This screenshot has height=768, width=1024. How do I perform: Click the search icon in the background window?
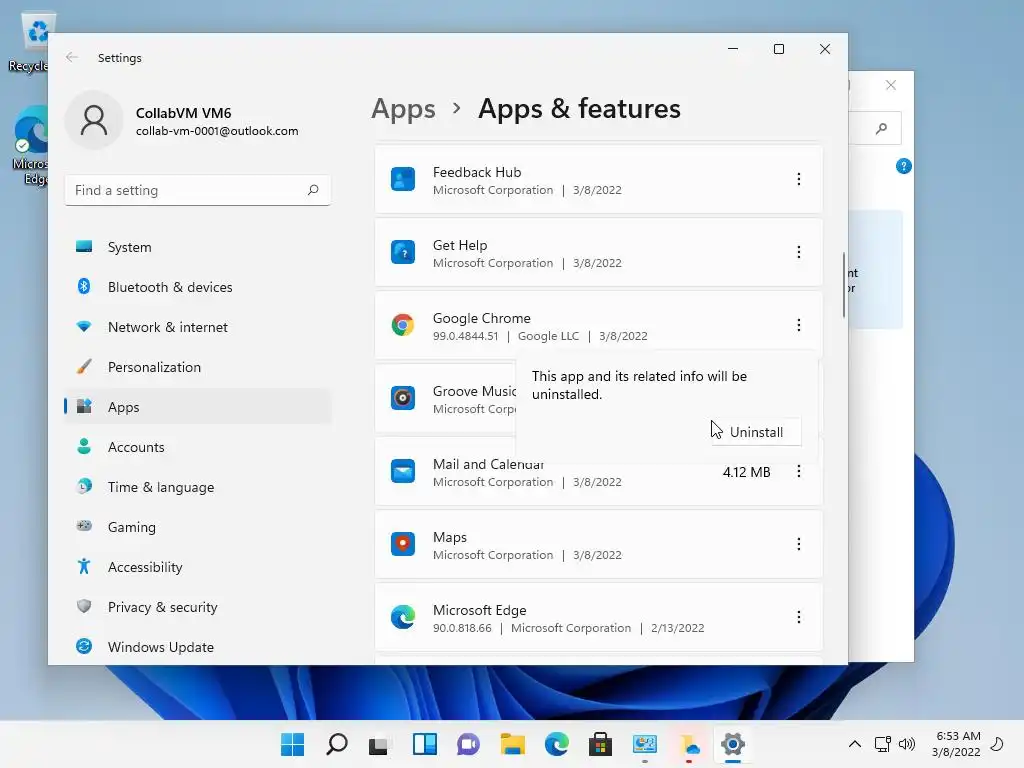pyautogui.click(x=882, y=129)
